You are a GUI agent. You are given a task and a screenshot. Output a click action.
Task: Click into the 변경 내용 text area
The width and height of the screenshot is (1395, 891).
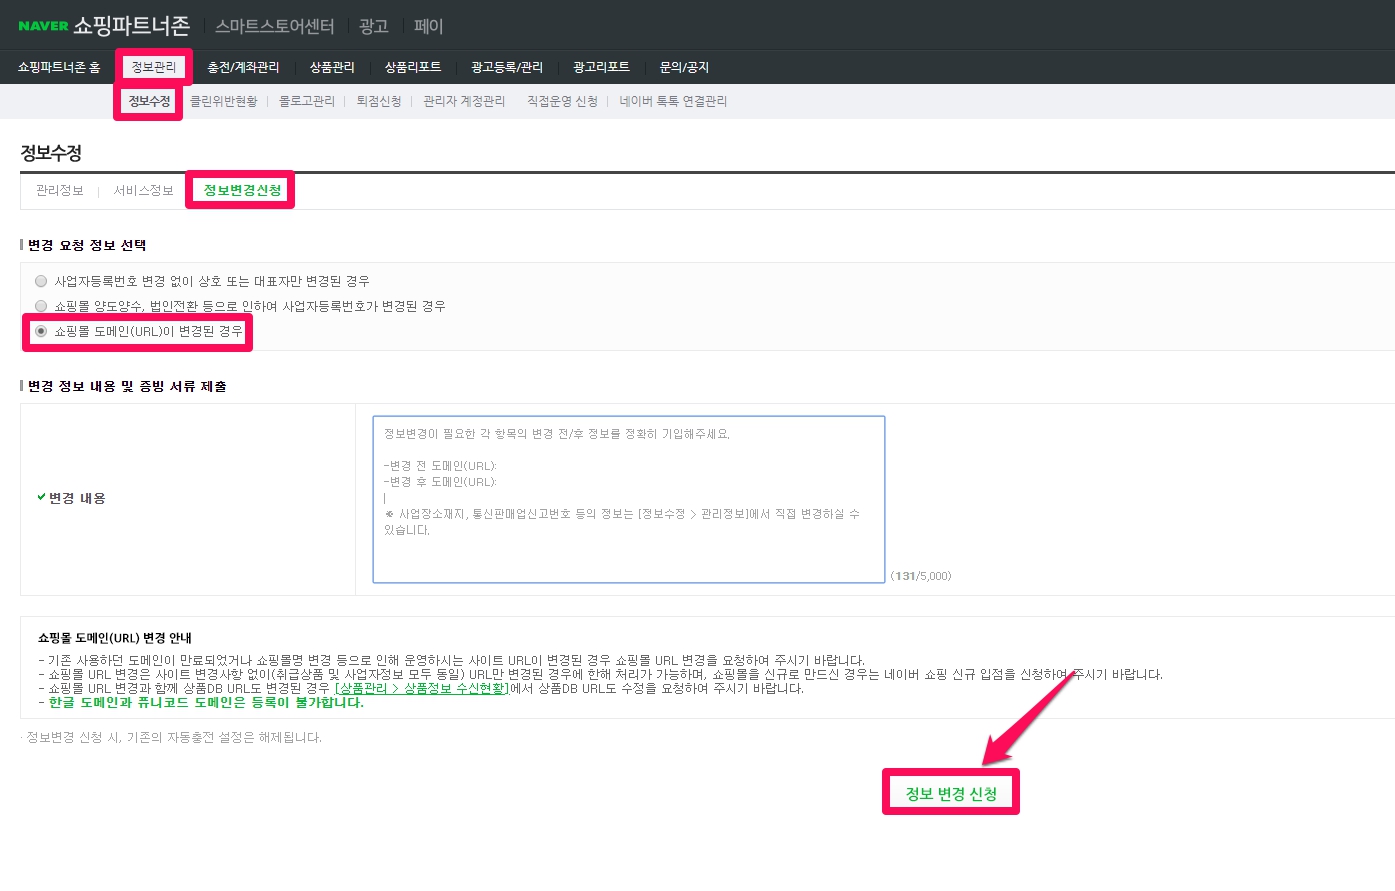pyautogui.click(x=628, y=499)
